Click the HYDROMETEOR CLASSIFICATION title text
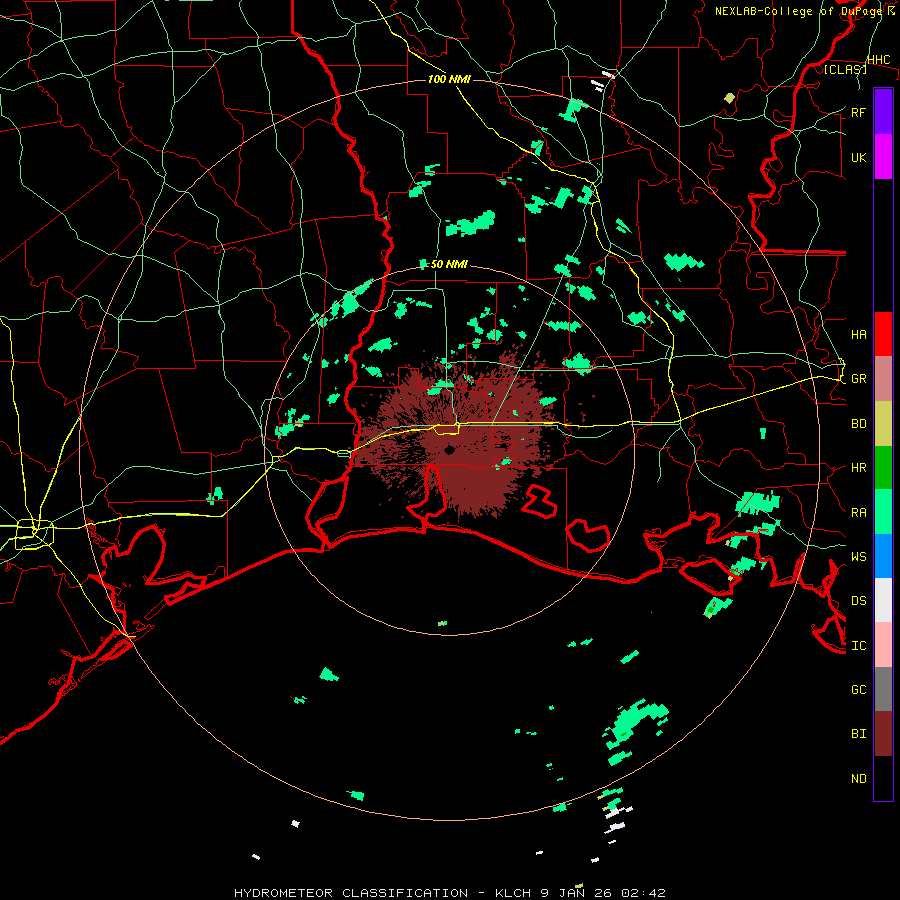Viewport: 900px width, 900px height. point(351,893)
